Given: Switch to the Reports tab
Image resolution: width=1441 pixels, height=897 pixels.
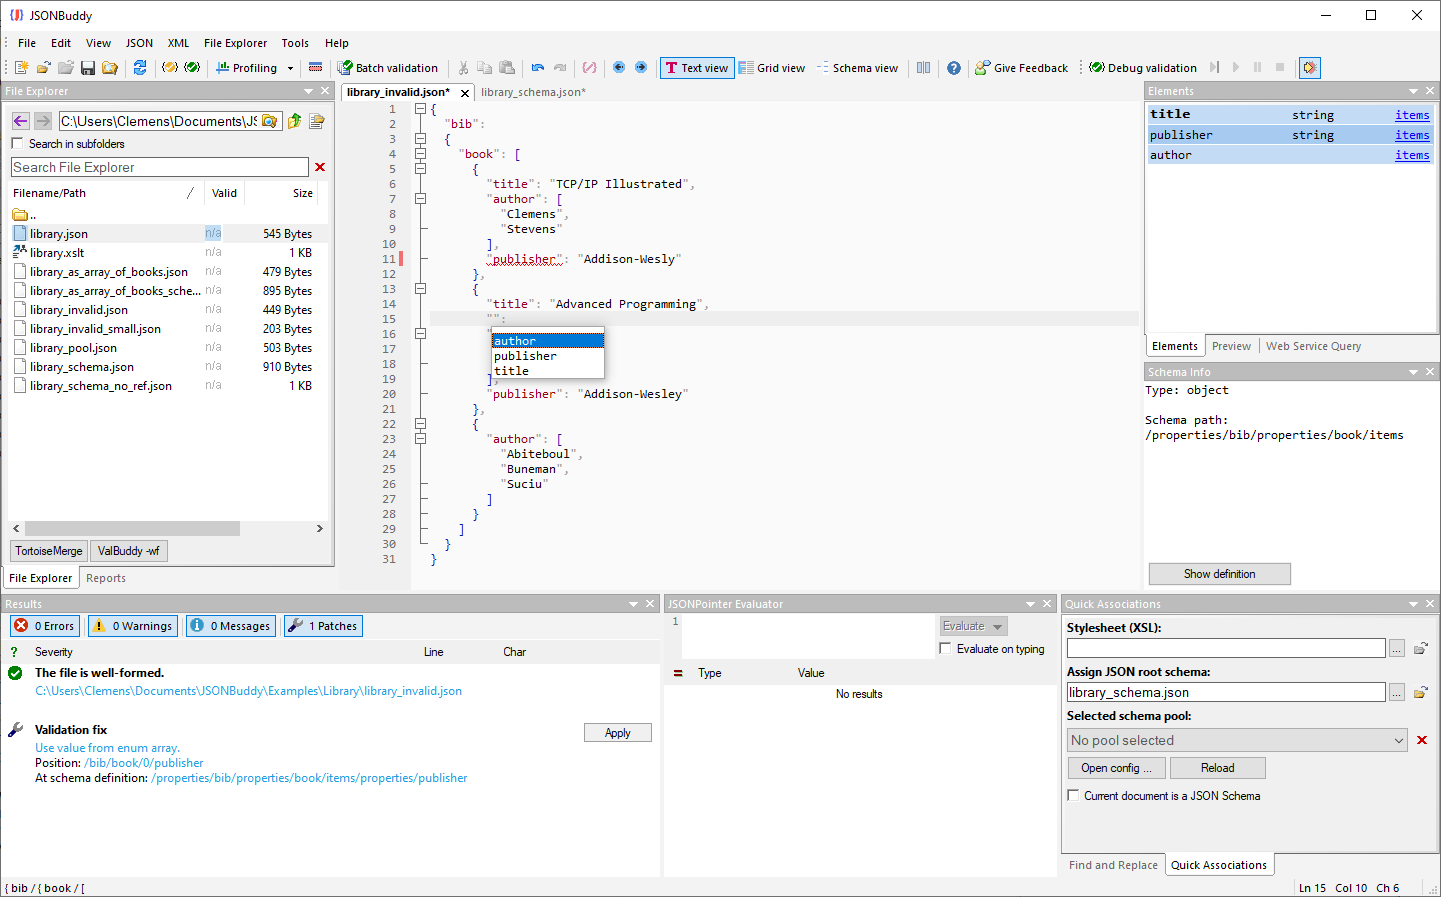Looking at the screenshot, I should (x=106, y=578).
